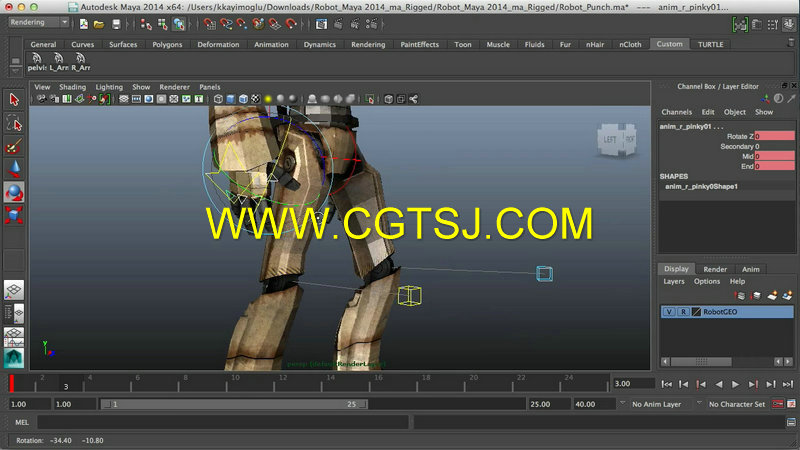
Task: Click the play forwards button
Action: (735, 384)
